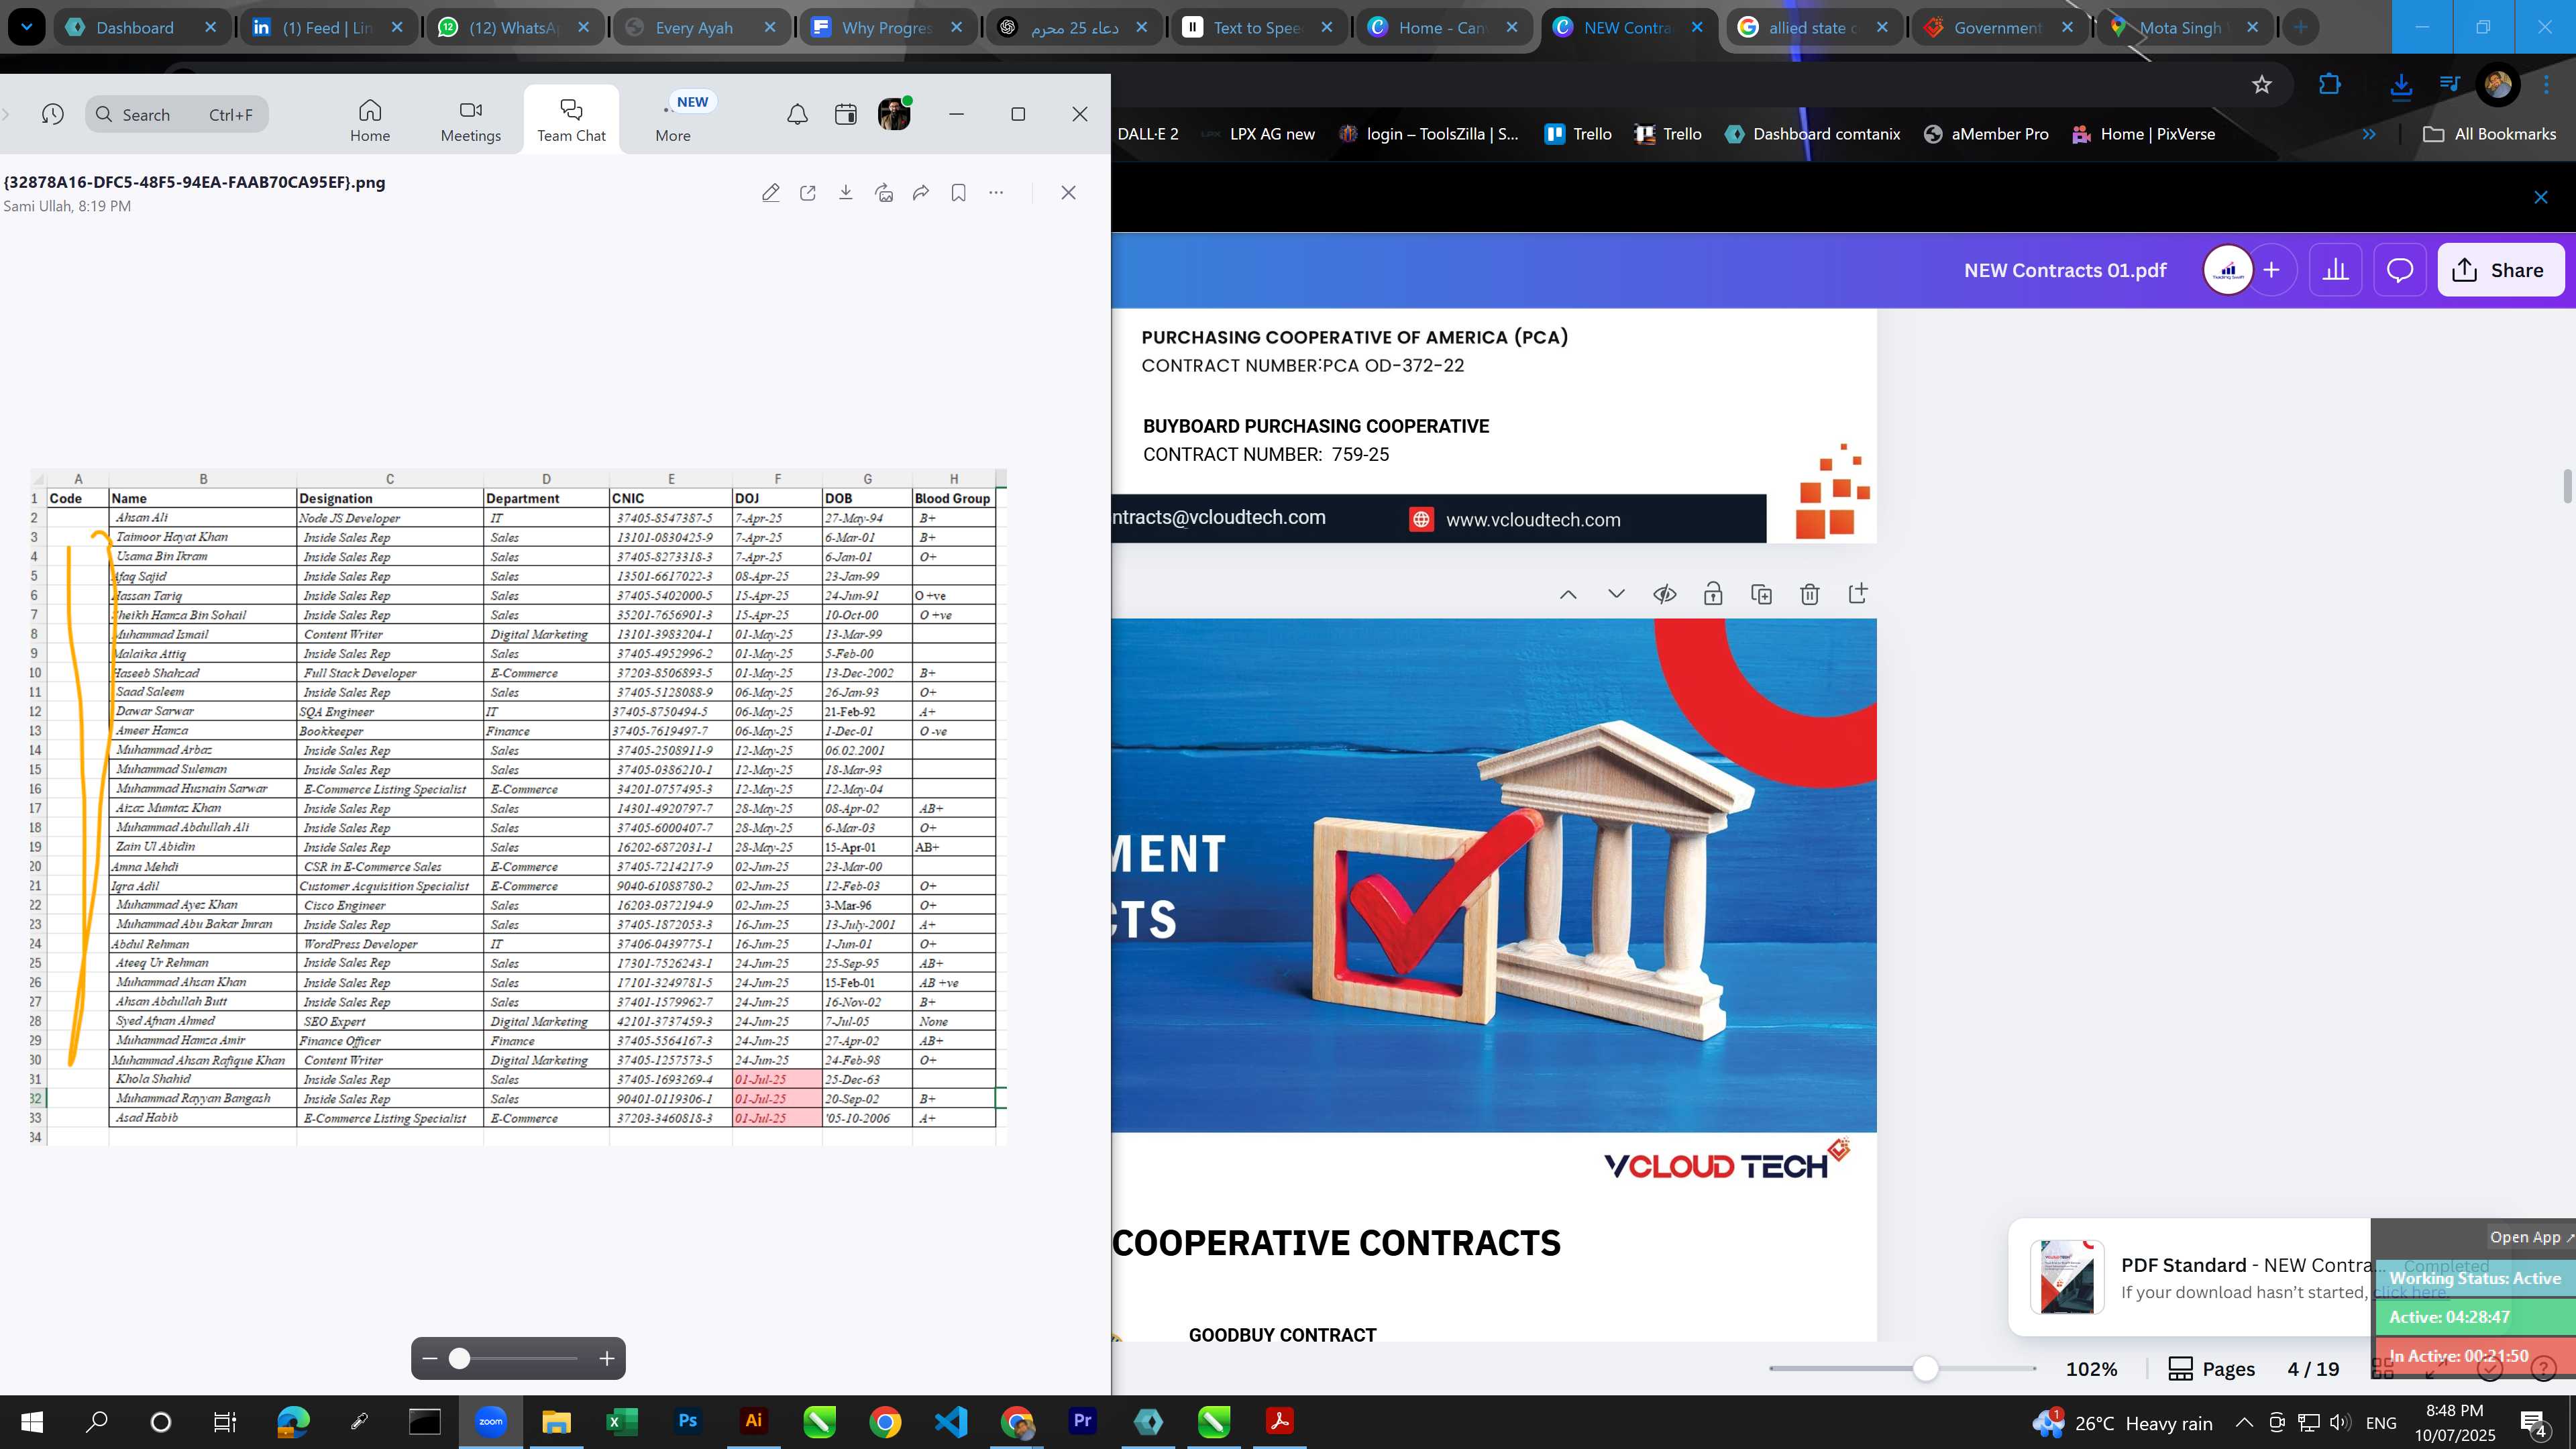Move Canva page down chevron
Viewport: 2576px width, 1449px height.
[x=1616, y=594]
